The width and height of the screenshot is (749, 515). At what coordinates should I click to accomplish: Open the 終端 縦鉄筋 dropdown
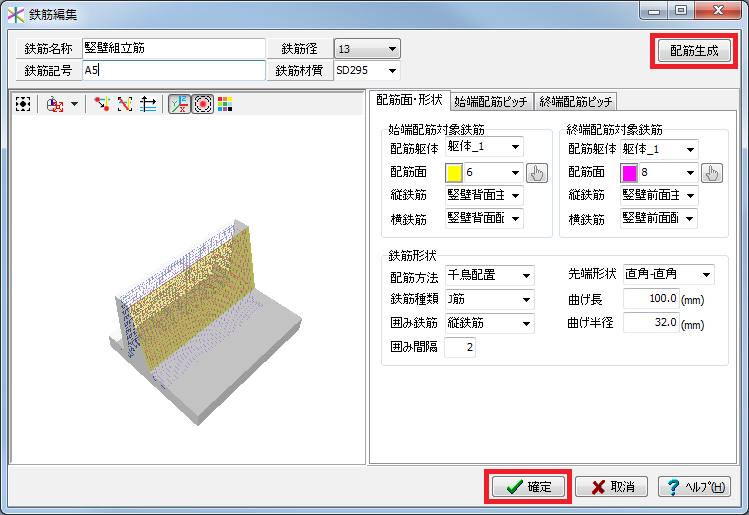pyautogui.click(x=659, y=195)
